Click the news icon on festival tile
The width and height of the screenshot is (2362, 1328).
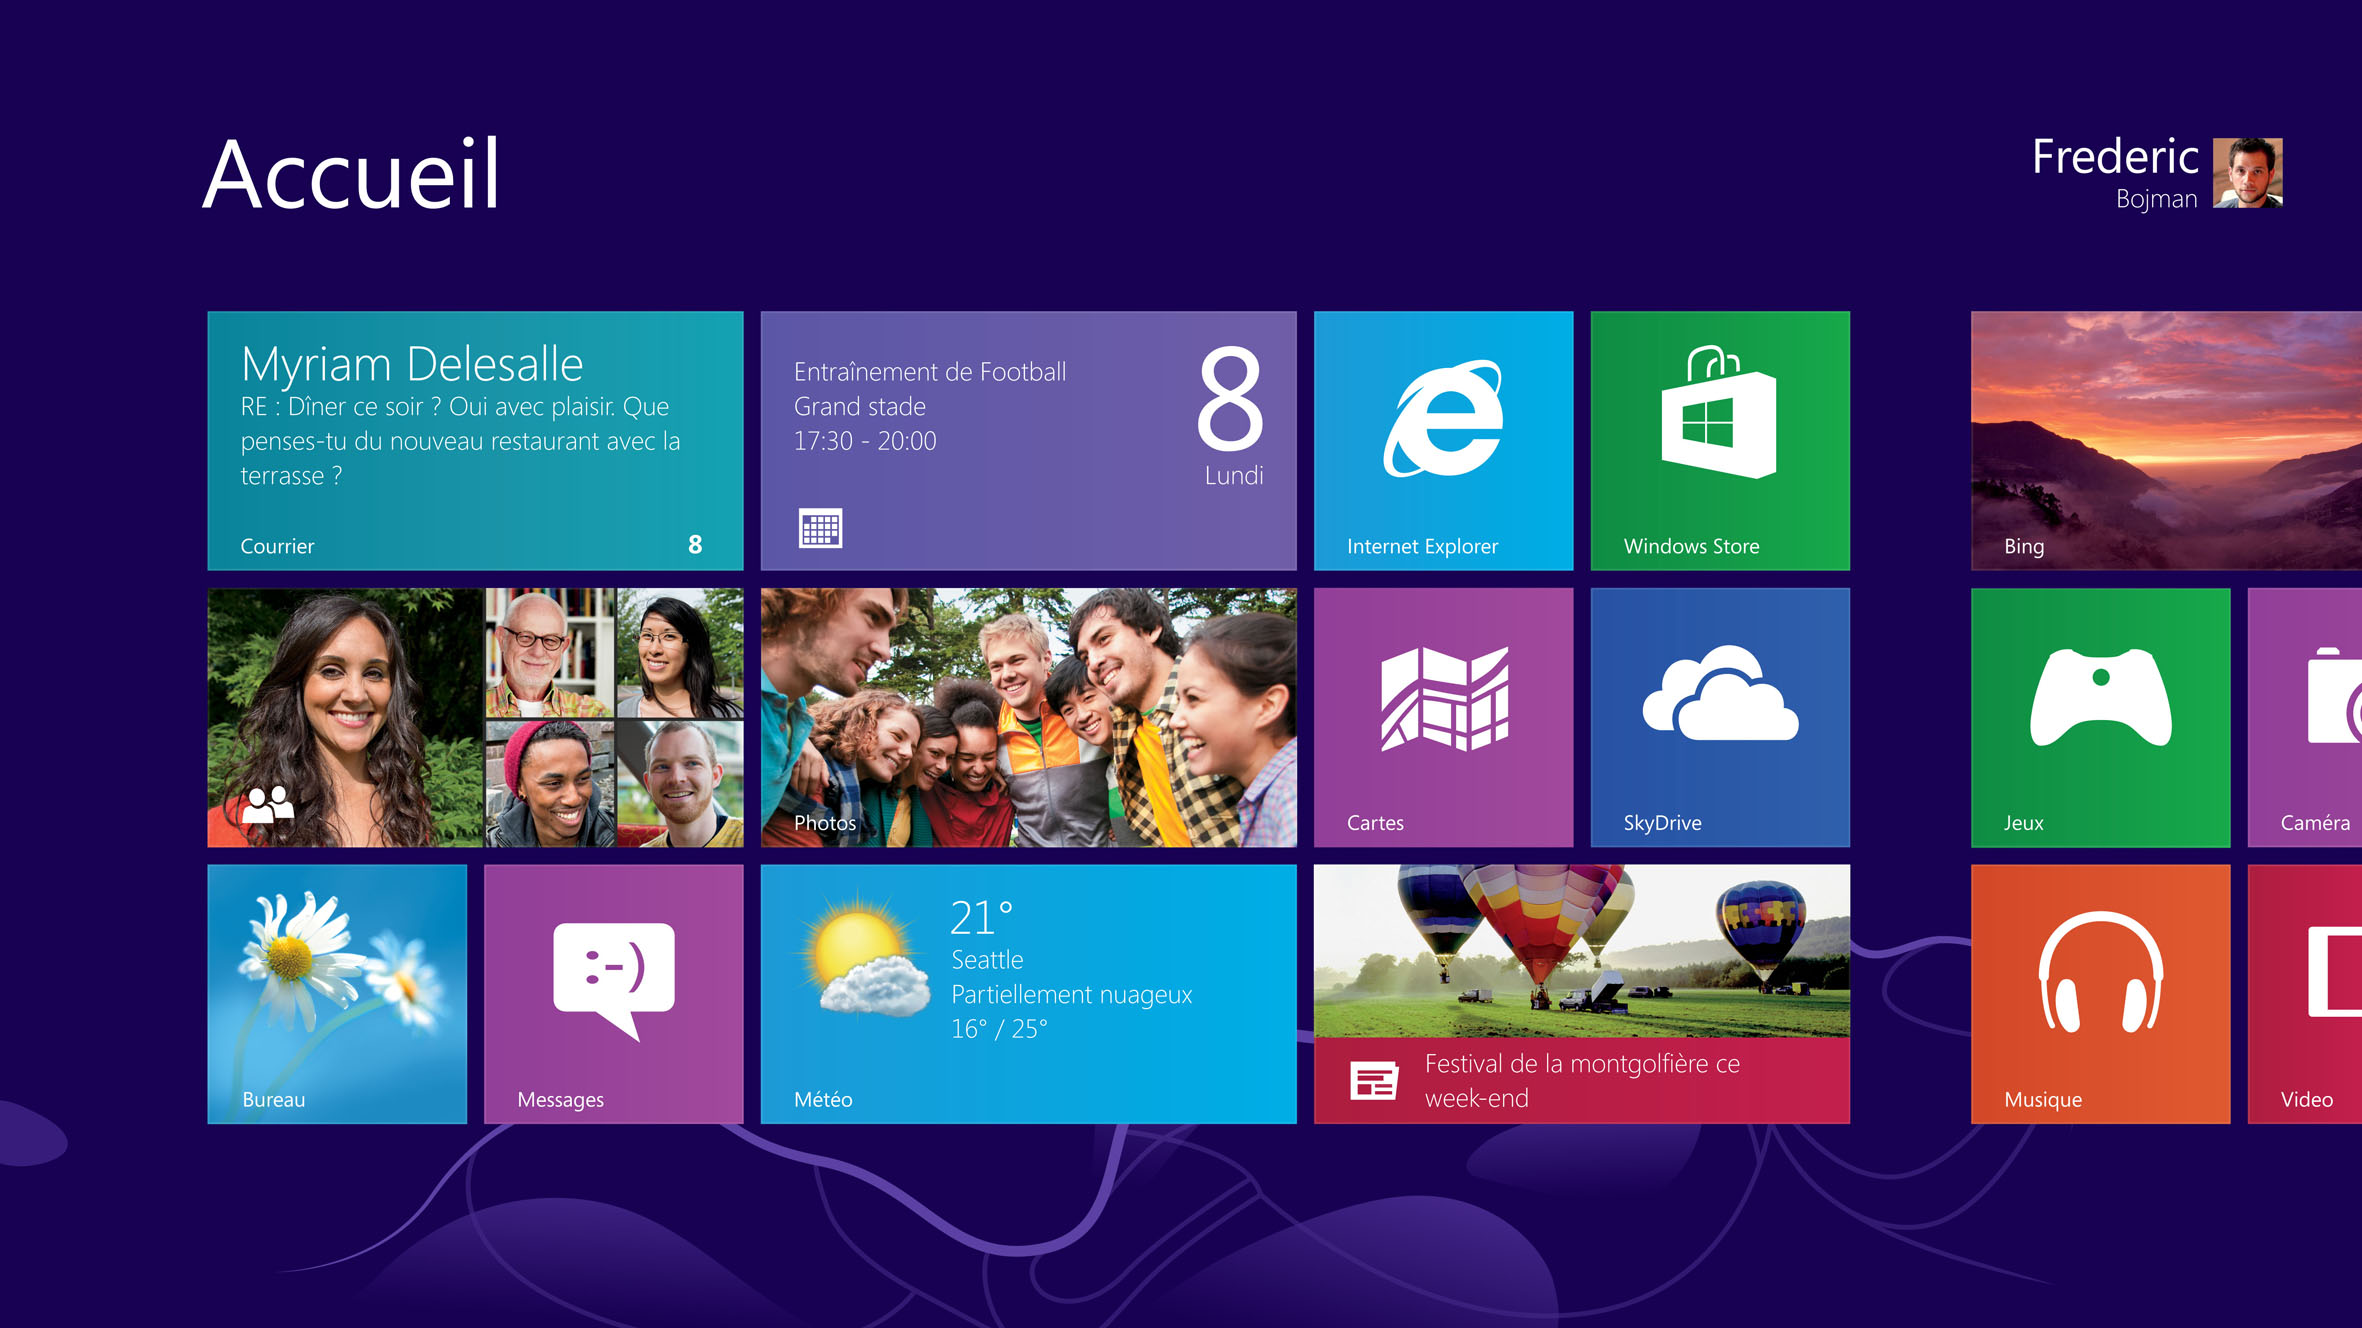[1373, 1081]
